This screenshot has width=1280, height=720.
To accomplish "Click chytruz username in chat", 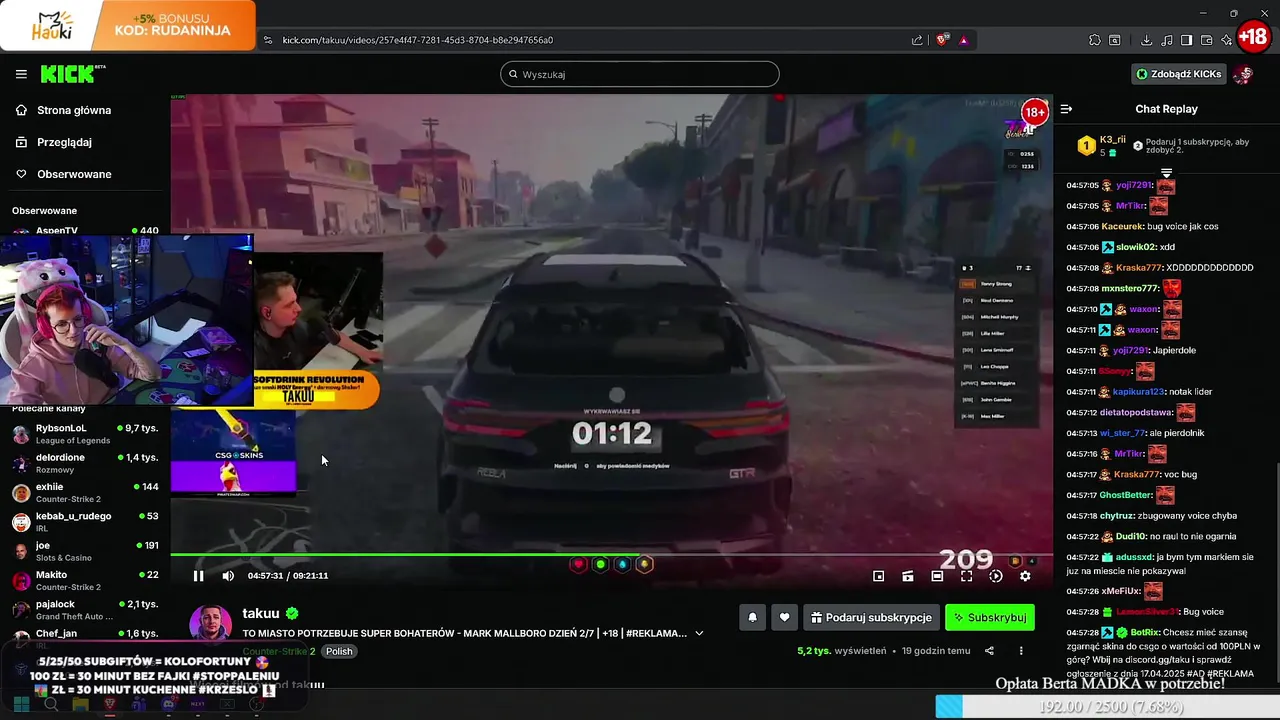I will (1116, 516).
